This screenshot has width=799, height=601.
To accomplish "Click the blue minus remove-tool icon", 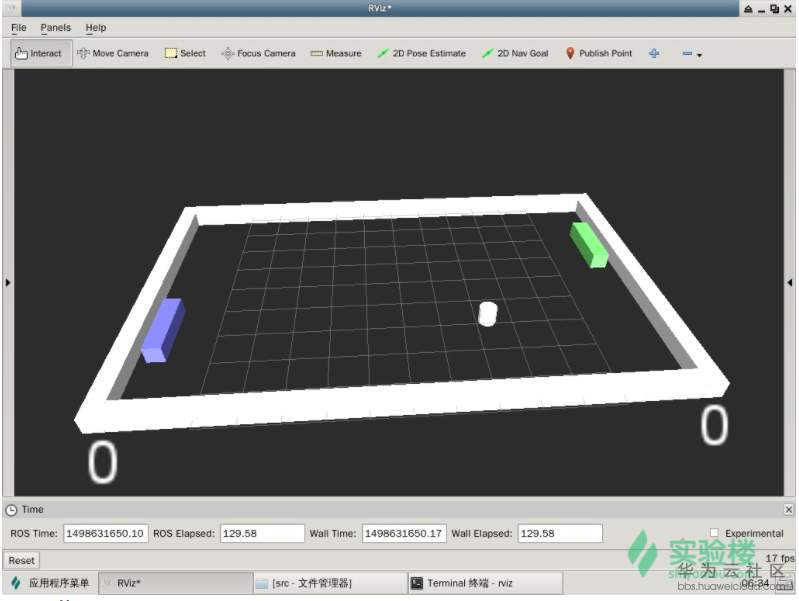I will [x=687, y=53].
